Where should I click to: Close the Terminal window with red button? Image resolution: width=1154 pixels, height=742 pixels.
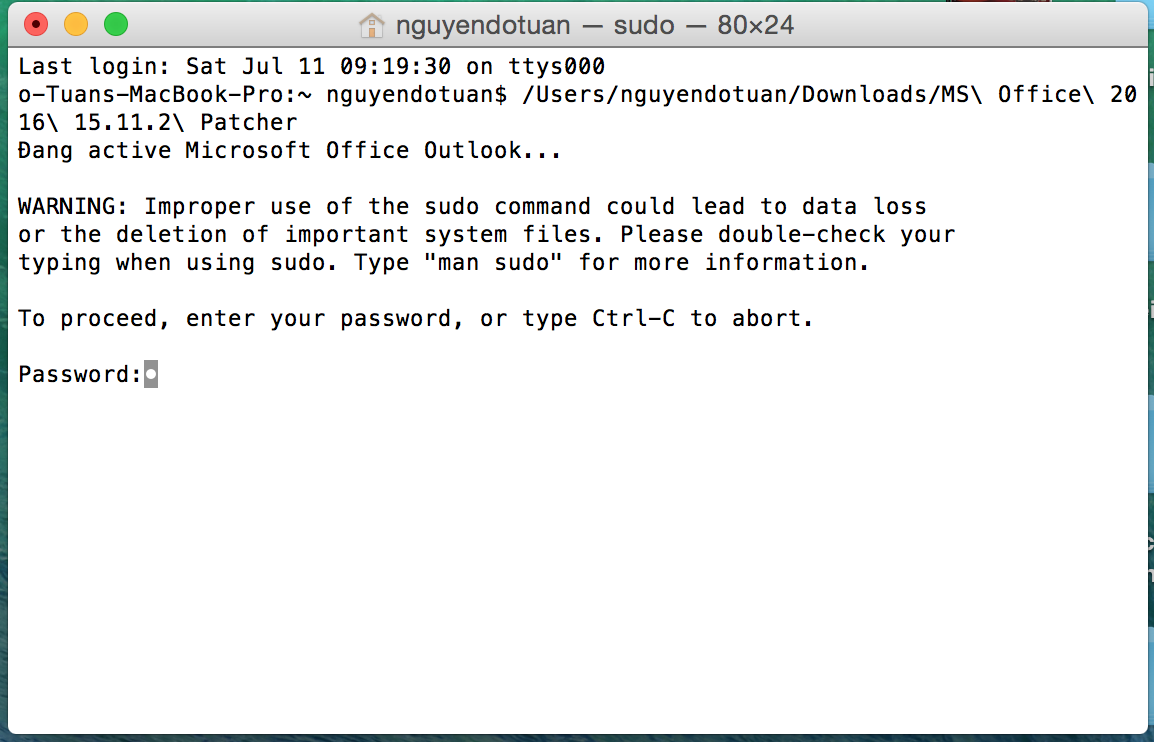tap(36, 24)
